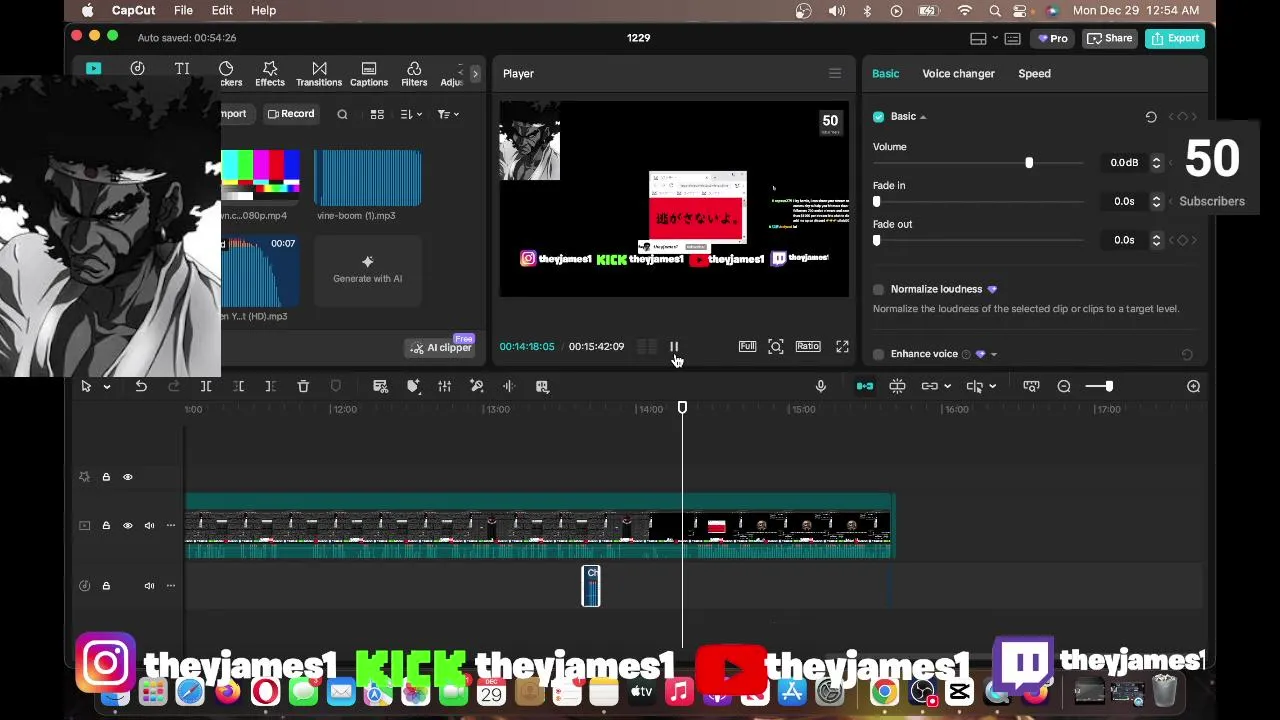Open Player panel hamburger menu
1280x720 pixels.
click(835, 73)
